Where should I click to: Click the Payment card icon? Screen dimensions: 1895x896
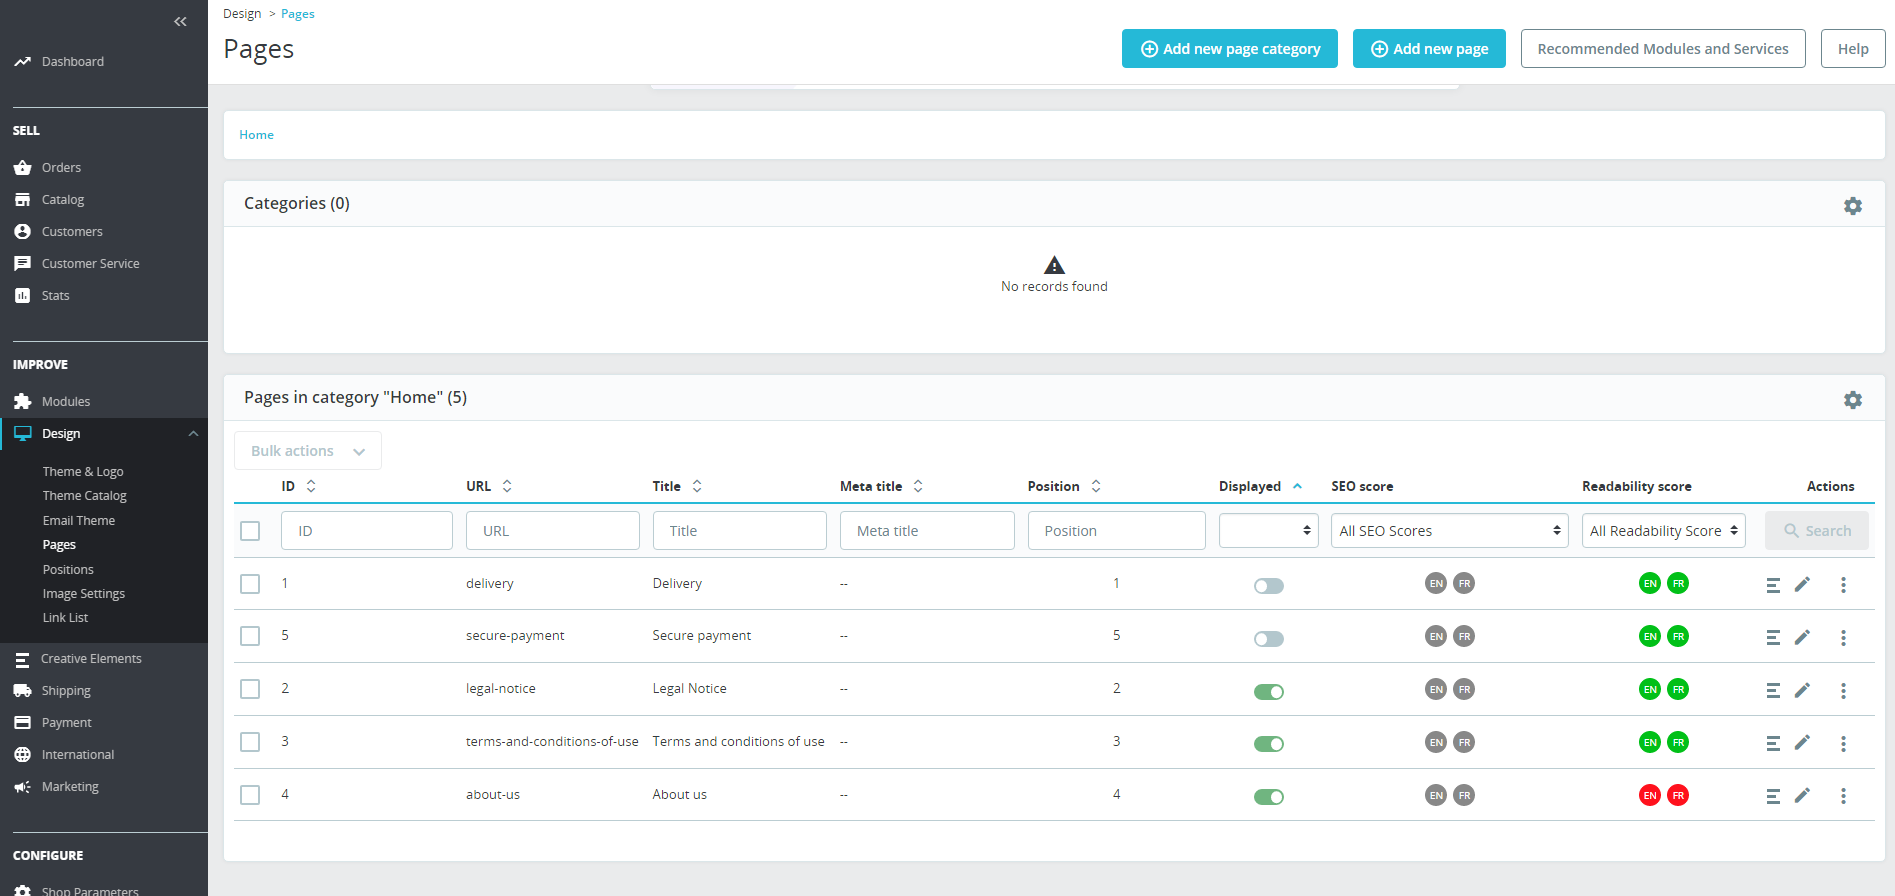pyautogui.click(x=22, y=722)
